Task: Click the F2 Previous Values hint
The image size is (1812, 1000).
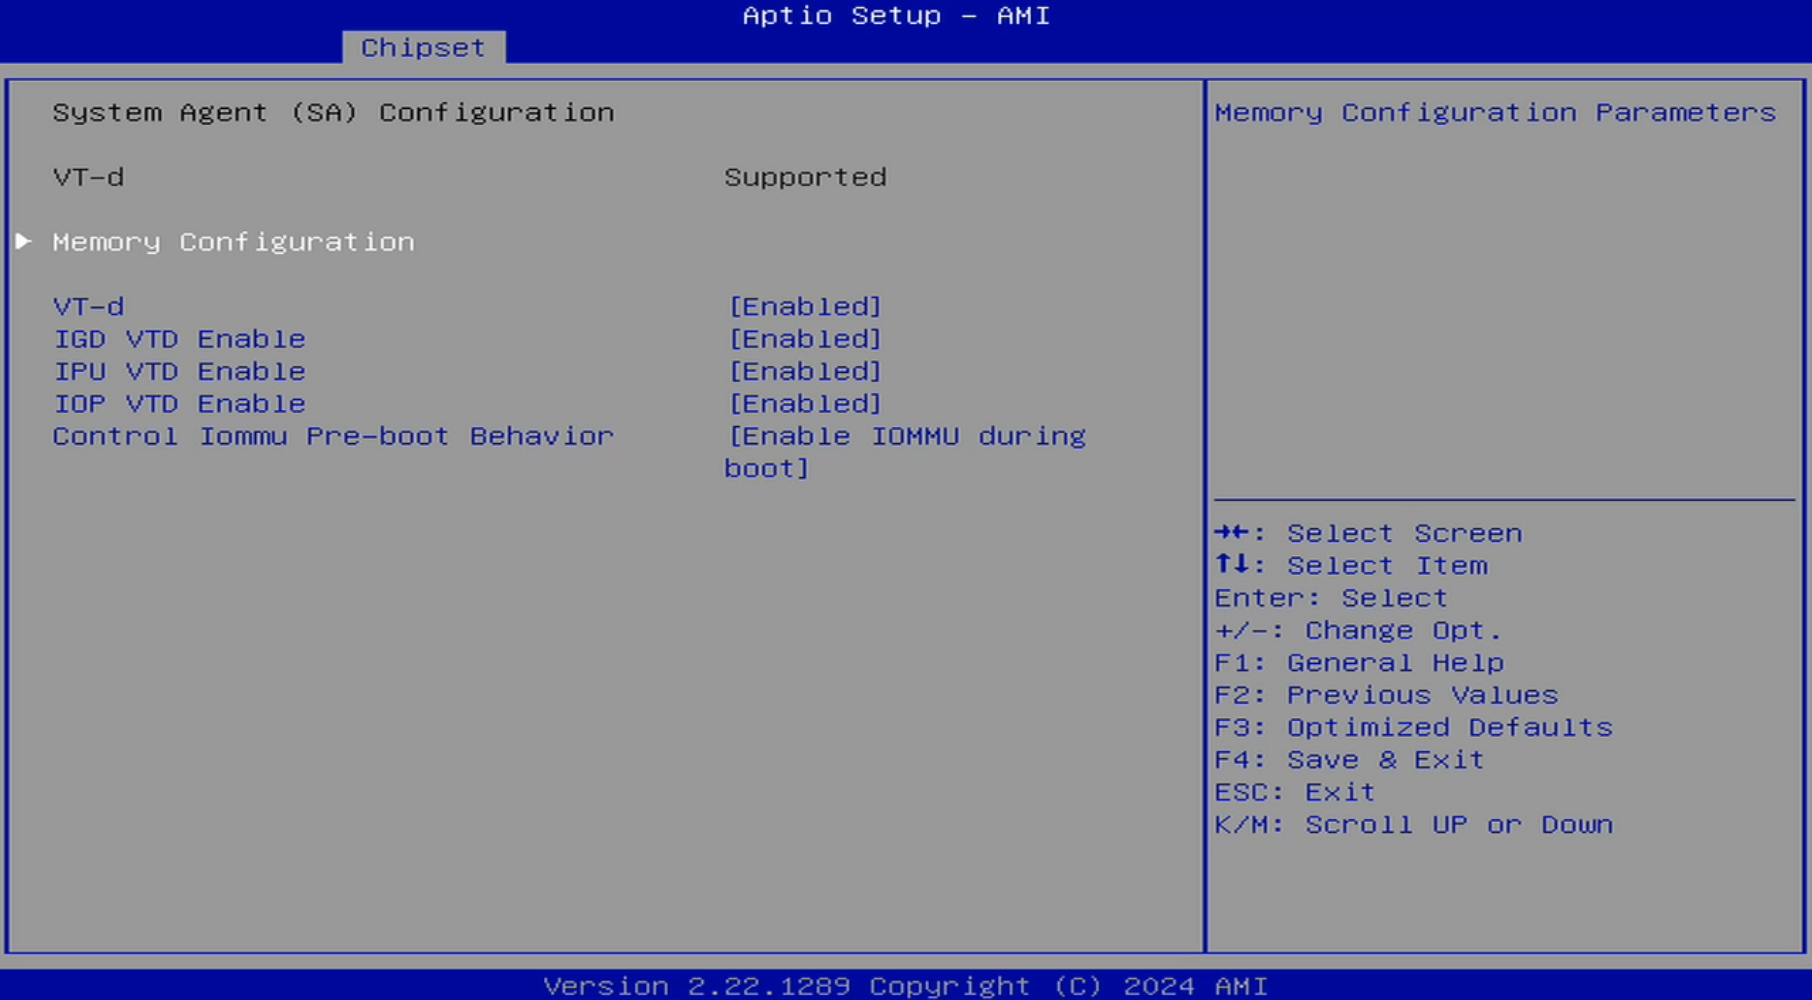Action: click(x=1386, y=695)
